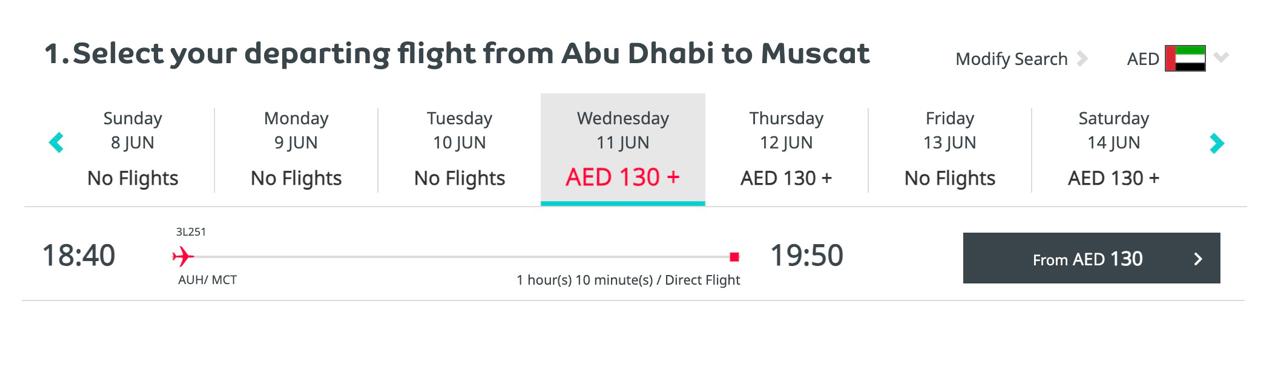Select Tuesday 10 JUN date tab
The width and height of the screenshot is (1280, 366).
(x=460, y=149)
